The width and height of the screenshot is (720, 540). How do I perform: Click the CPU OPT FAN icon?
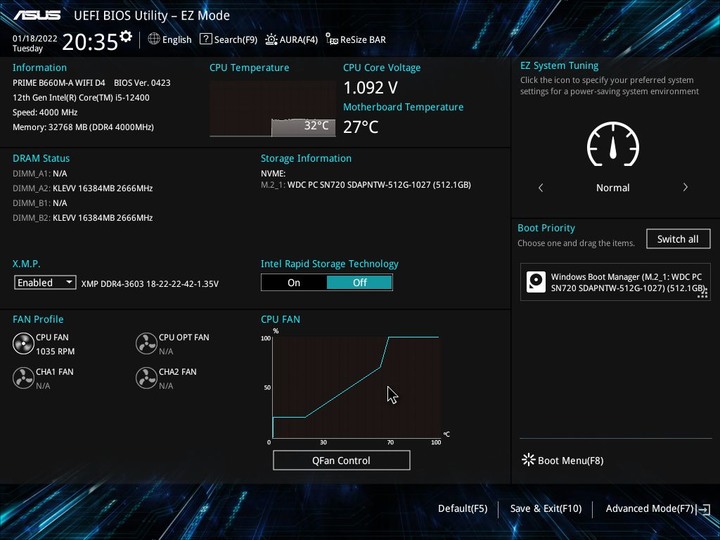[146, 344]
